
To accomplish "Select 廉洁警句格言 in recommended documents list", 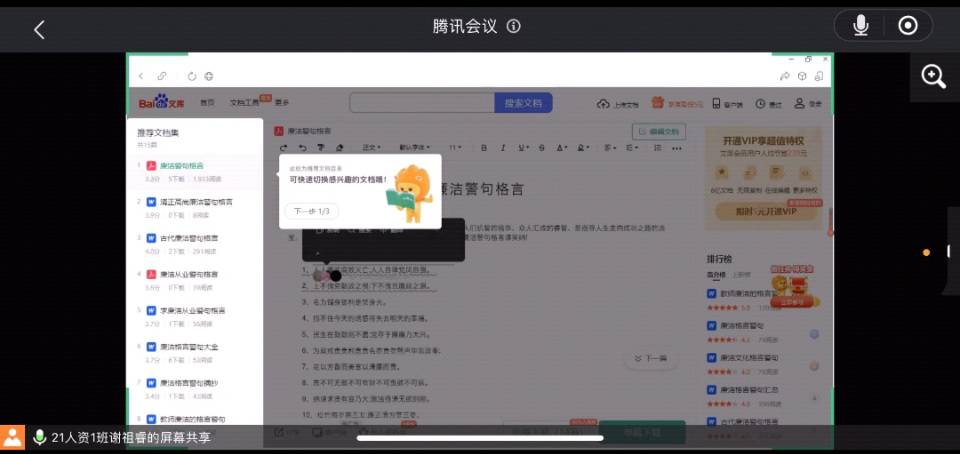I will (181, 166).
